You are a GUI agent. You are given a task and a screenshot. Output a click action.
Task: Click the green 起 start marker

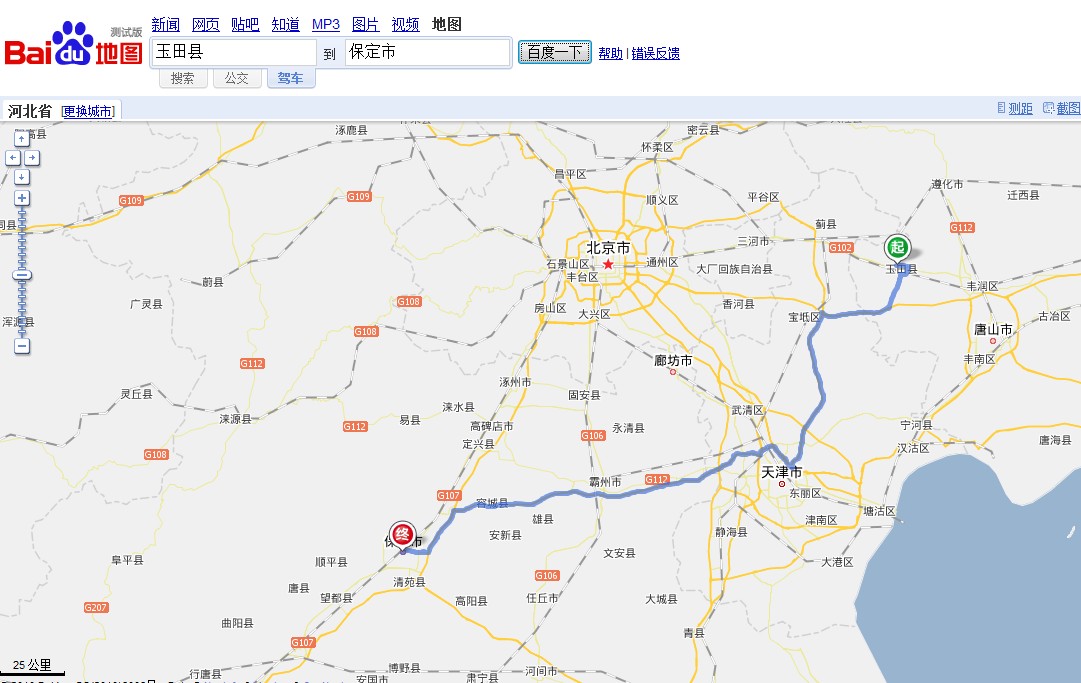pyautogui.click(x=897, y=247)
